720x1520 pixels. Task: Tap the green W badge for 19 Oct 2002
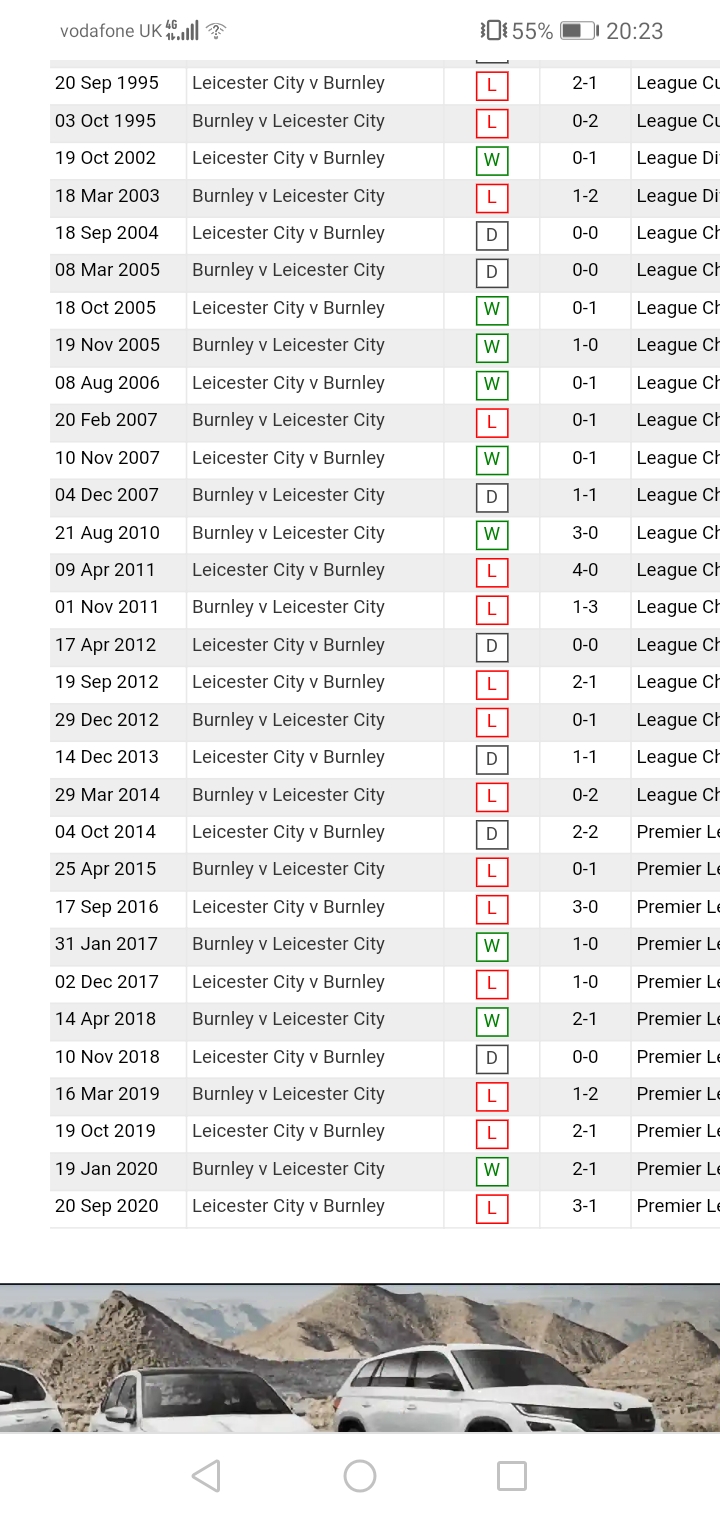click(491, 160)
